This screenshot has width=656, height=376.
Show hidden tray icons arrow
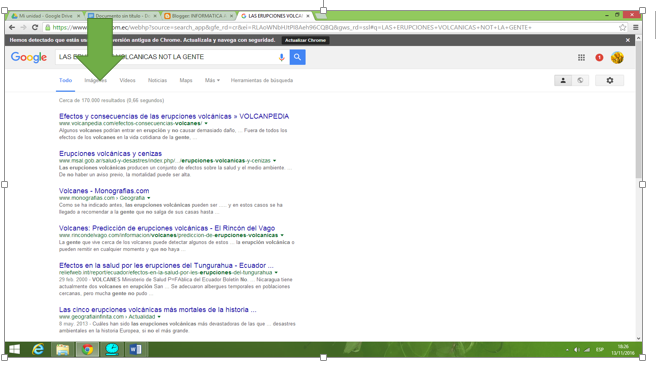coord(567,350)
